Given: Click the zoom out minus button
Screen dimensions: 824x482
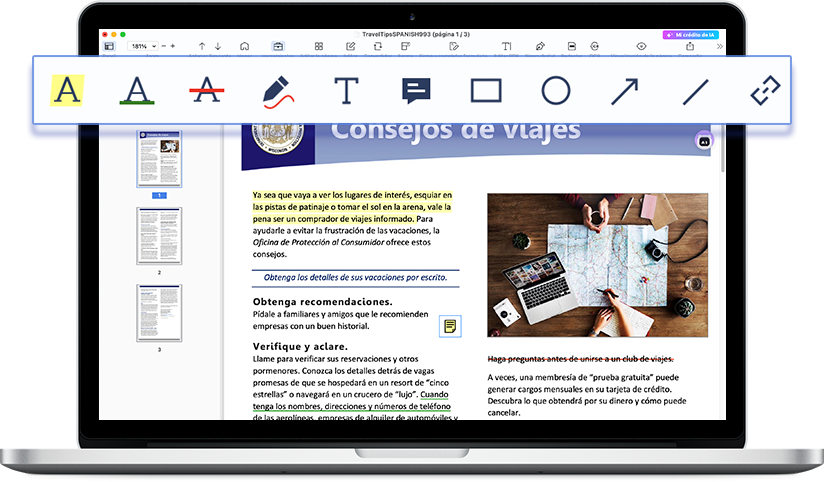Looking at the screenshot, I should click(163, 46).
